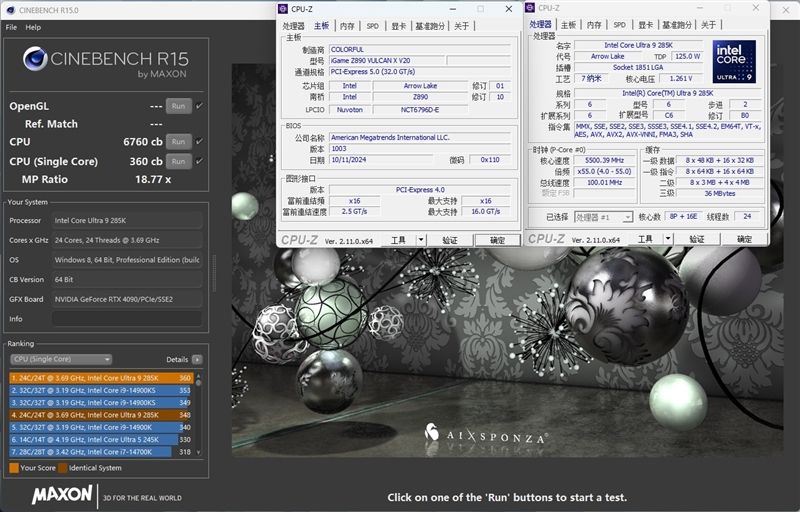The height and width of the screenshot is (512, 800).
Task: Click the MAXON logo at bottom left
Action: 62,495
